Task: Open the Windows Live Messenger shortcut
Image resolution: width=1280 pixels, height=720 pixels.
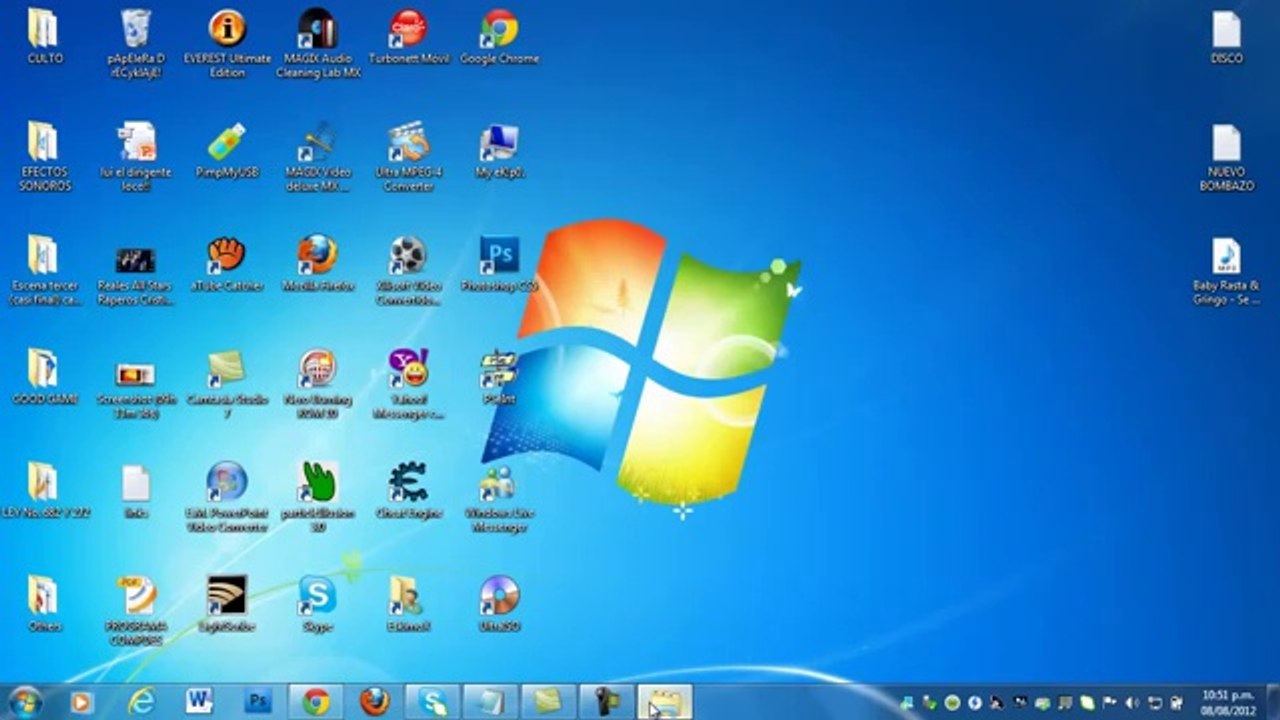Action: click(499, 497)
